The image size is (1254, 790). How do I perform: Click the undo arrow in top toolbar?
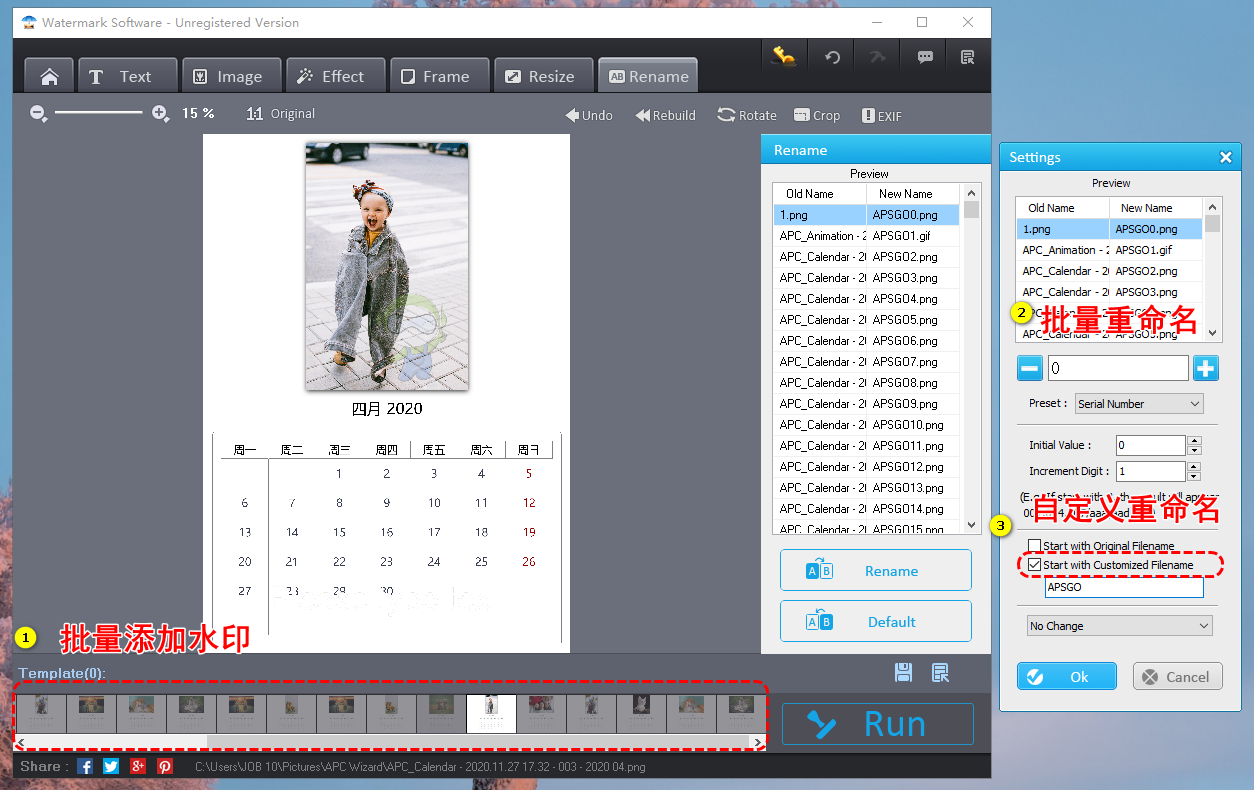tap(831, 57)
